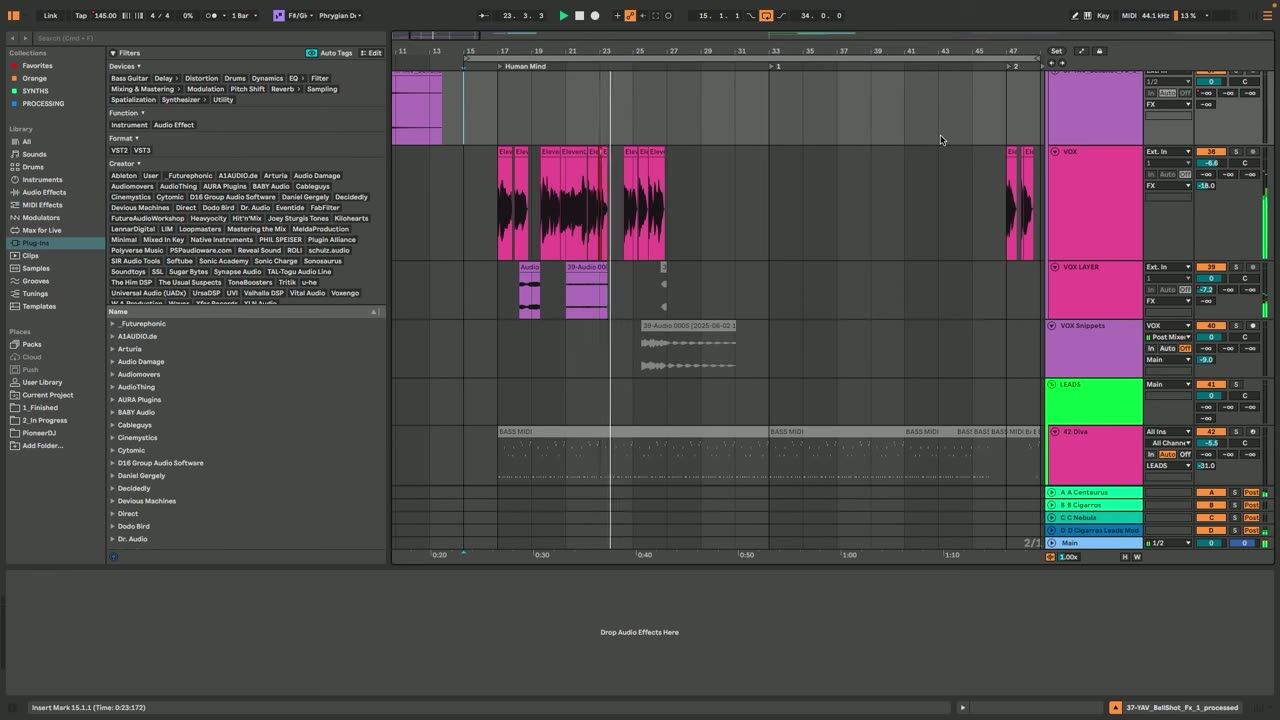Select the VST3 format filter tag

(142, 150)
